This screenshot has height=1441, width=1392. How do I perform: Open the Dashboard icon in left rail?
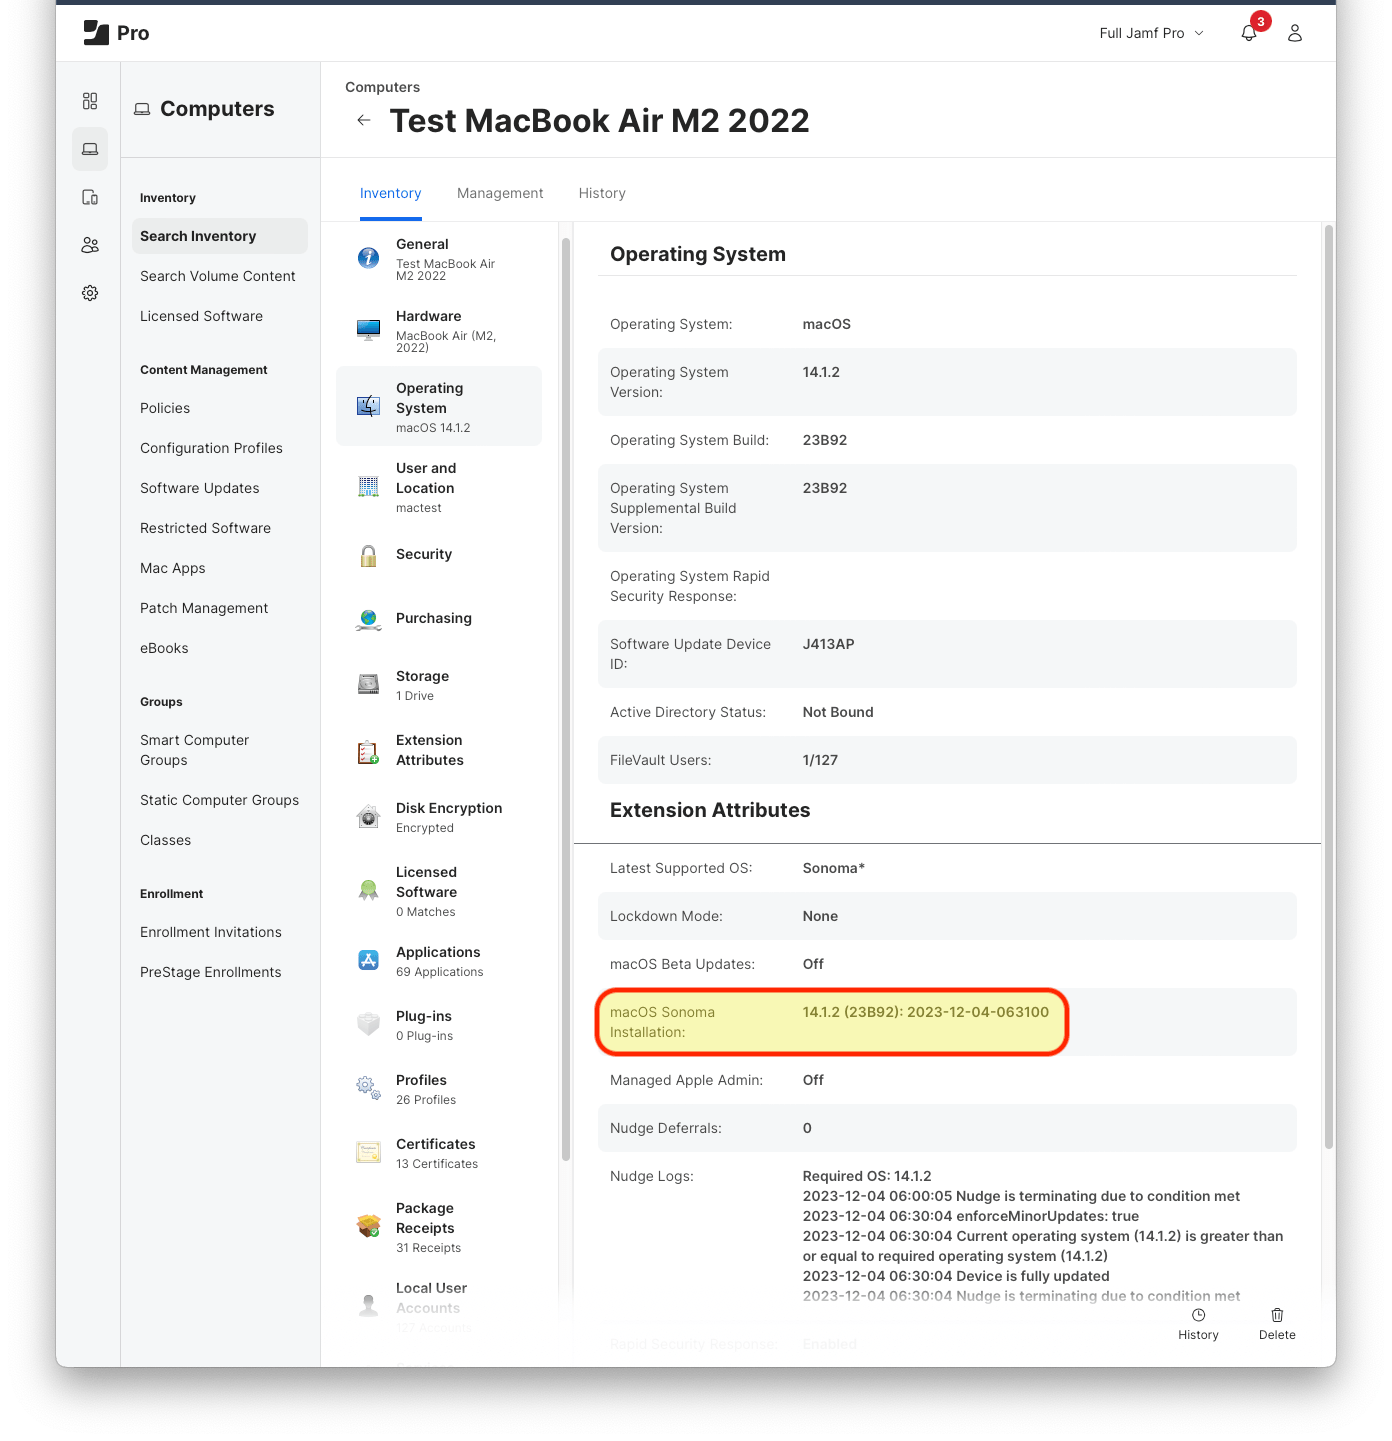pyautogui.click(x=90, y=101)
